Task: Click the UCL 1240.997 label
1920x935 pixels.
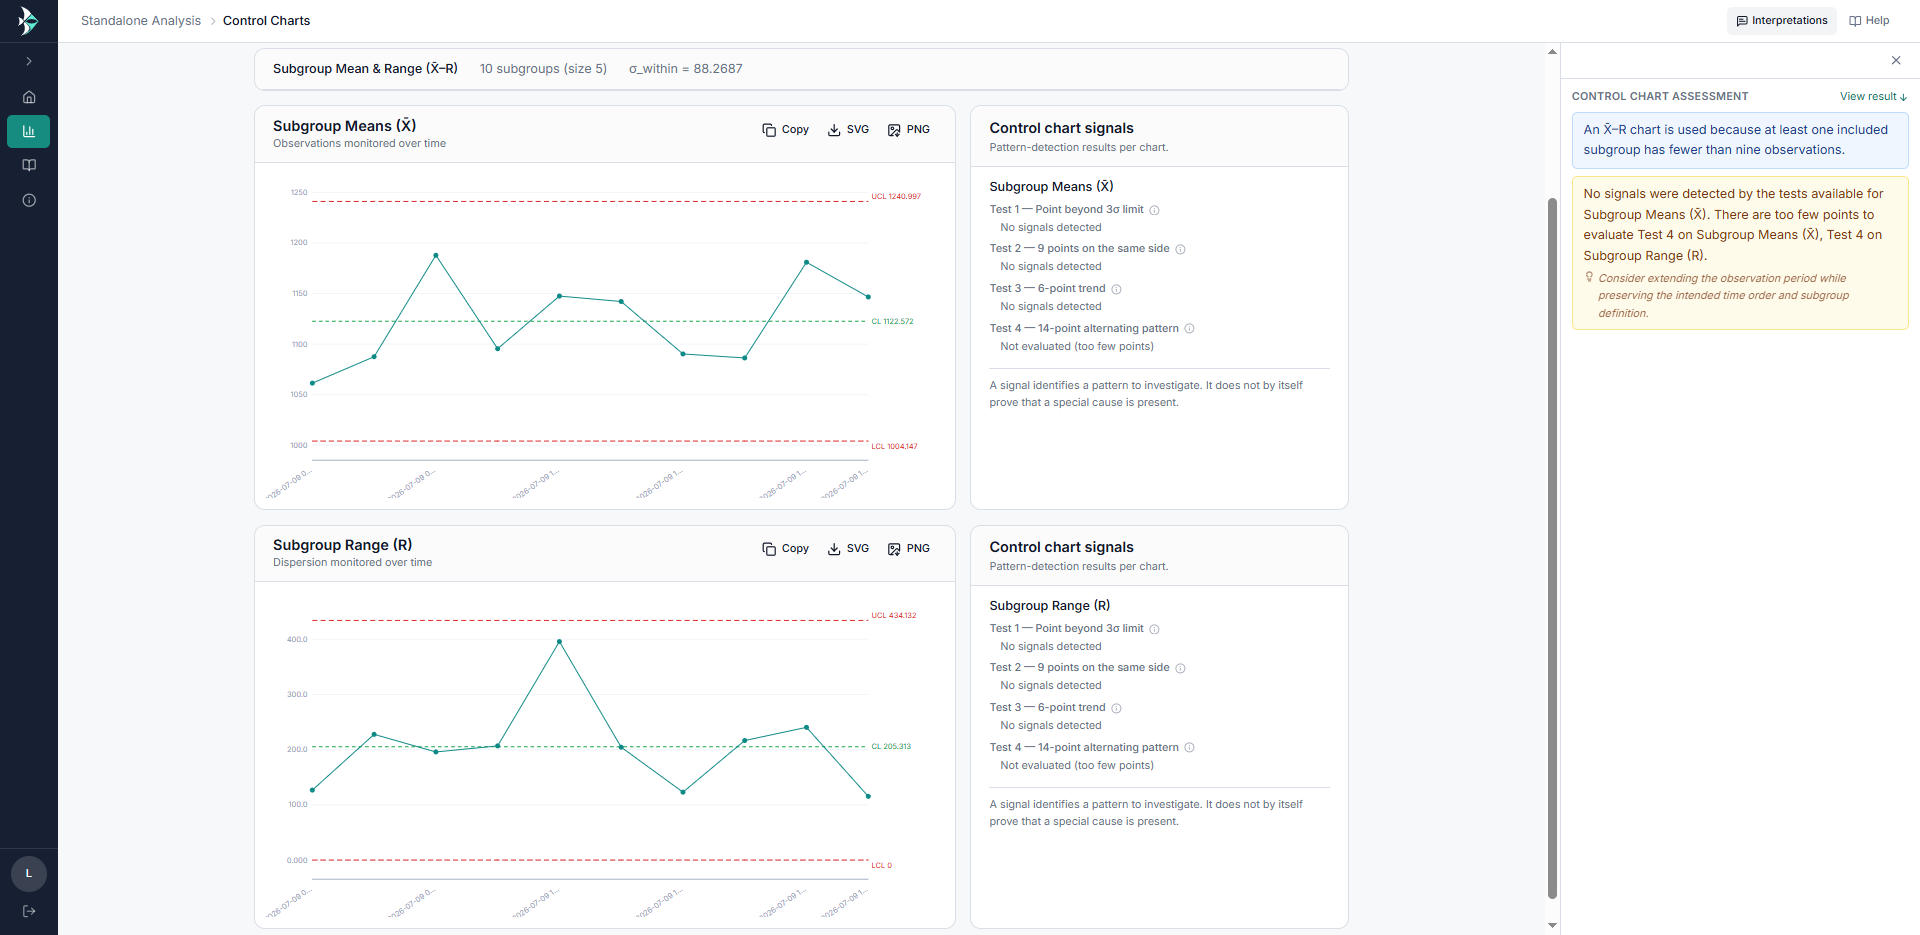Action: click(896, 197)
